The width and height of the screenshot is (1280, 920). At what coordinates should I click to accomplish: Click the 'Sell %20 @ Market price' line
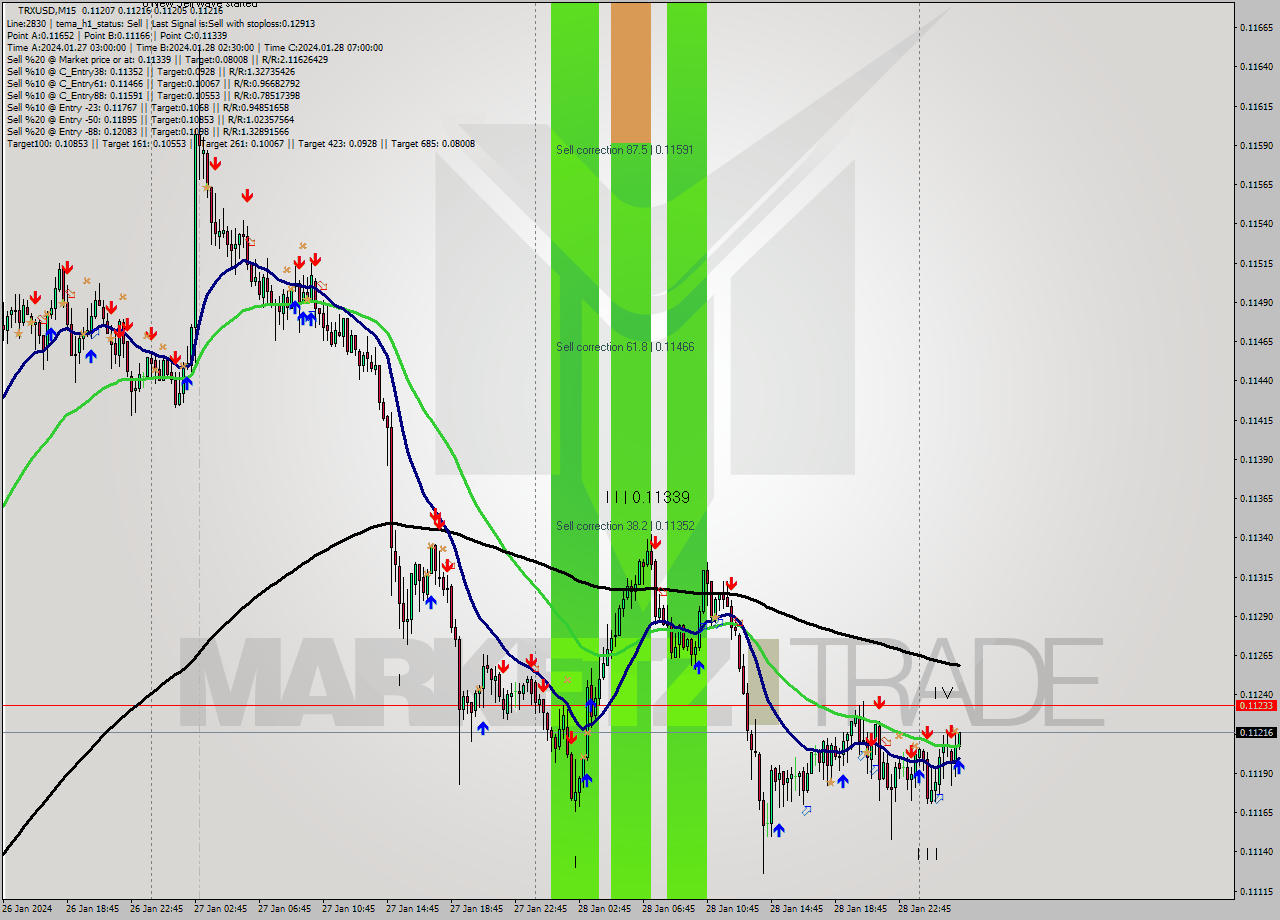tap(167, 59)
